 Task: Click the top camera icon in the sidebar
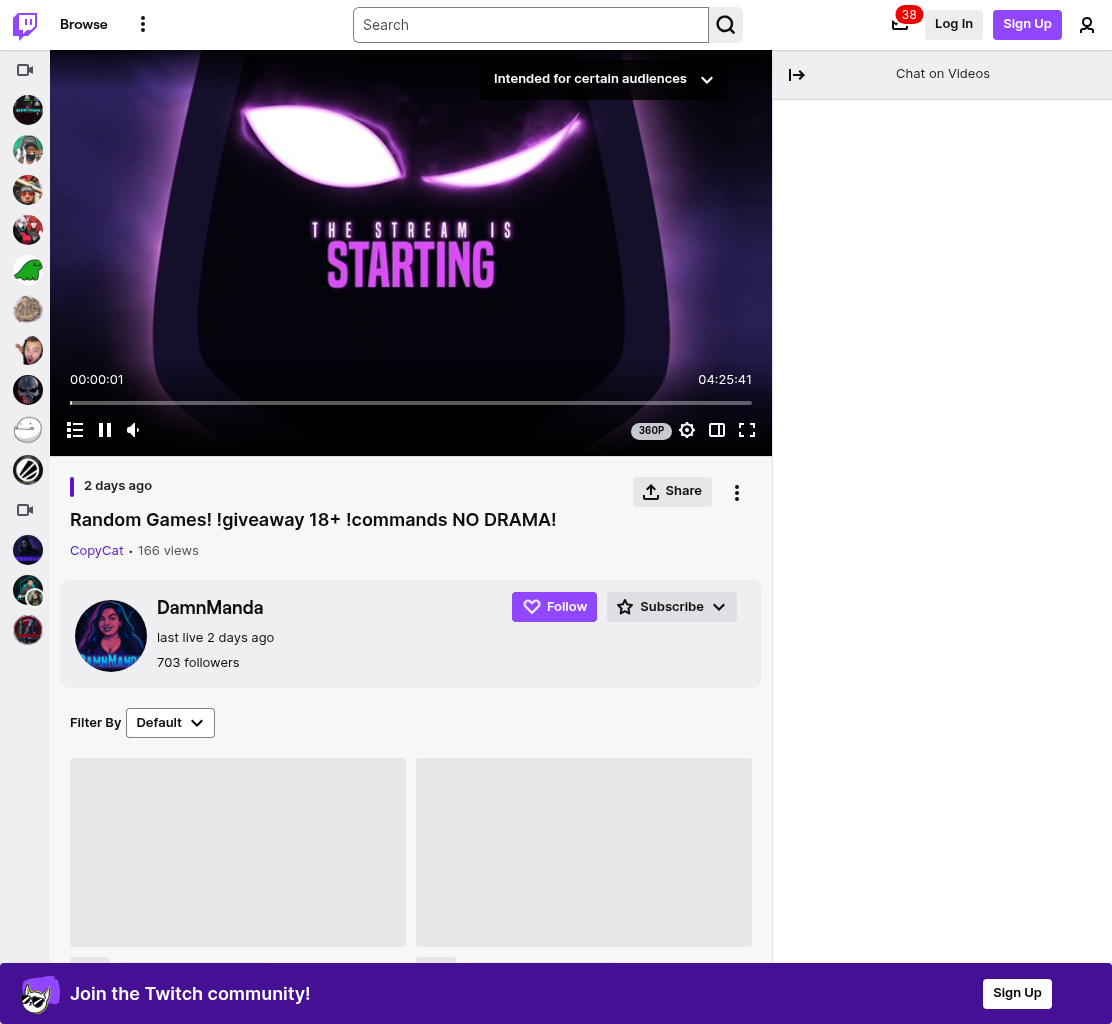(26, 70)
